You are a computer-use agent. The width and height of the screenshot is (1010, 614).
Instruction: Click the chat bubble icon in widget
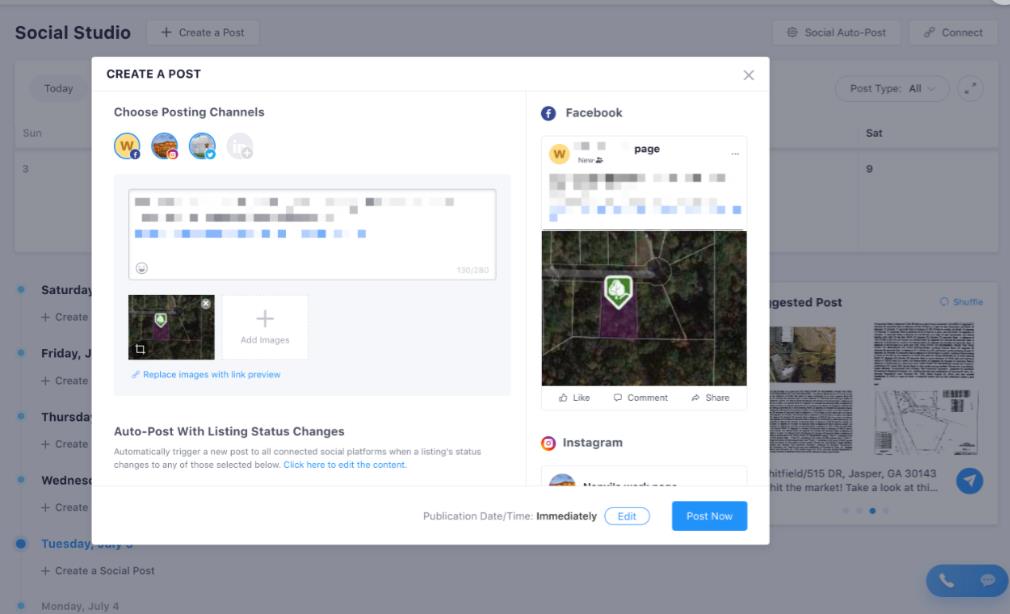987,580
